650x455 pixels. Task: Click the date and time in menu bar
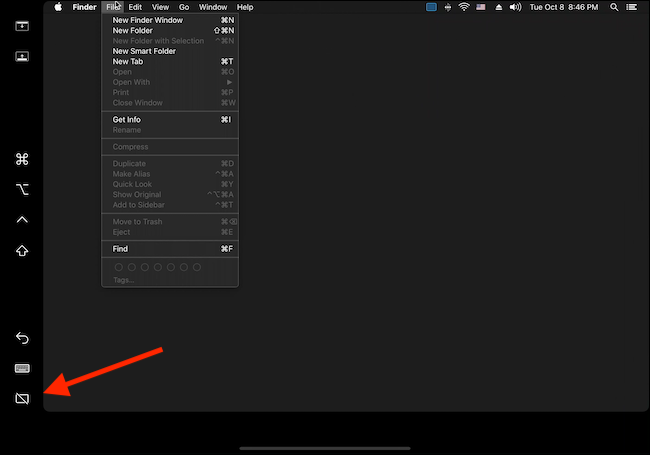[564, 7]
